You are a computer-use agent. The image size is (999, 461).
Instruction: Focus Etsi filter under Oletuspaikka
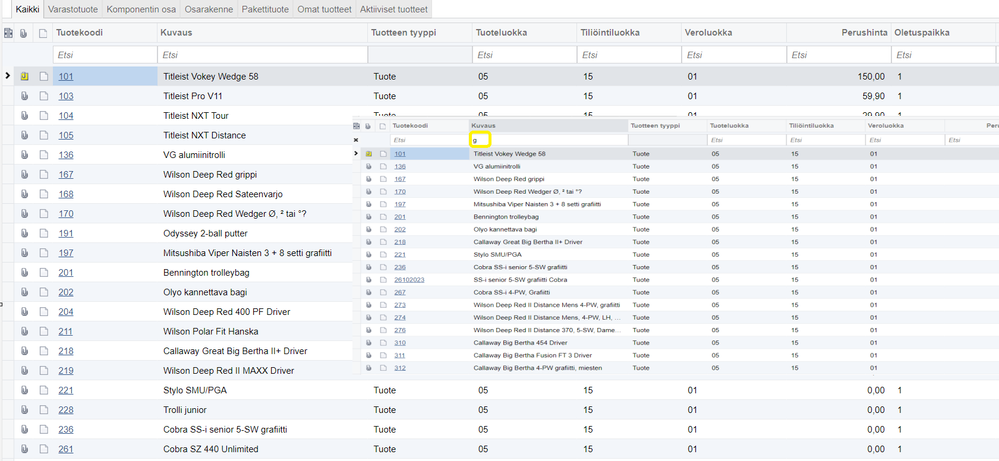click(x=944, y=55)
